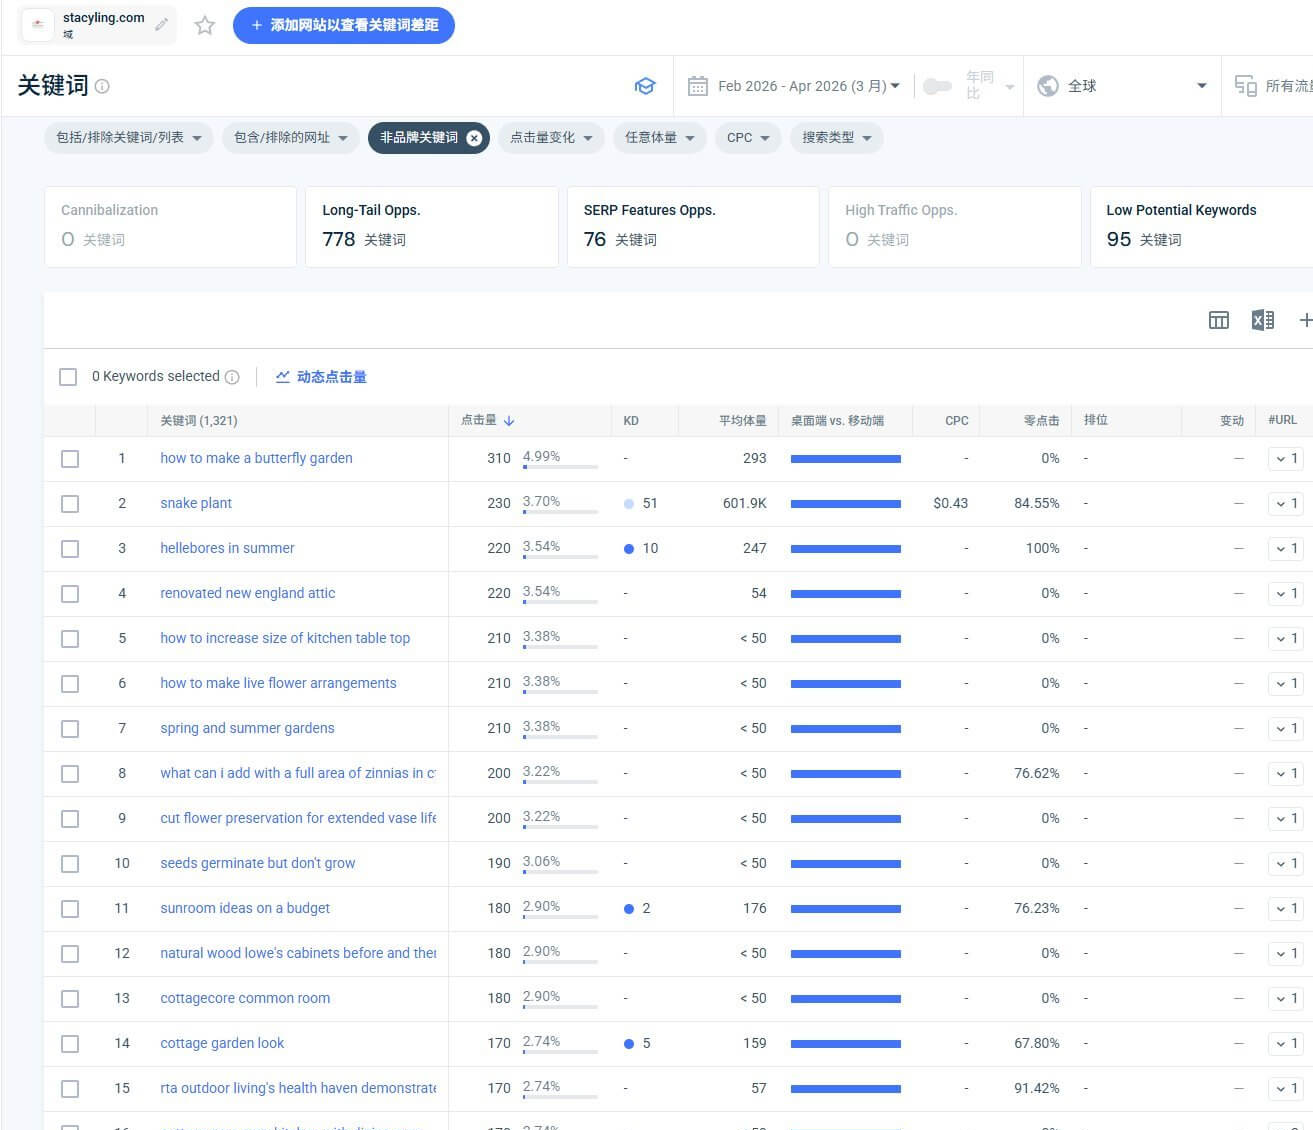Viewport: 1313px width, 1130px height.
Task: Open the table column settings icon
Action: coord(1219,320)
